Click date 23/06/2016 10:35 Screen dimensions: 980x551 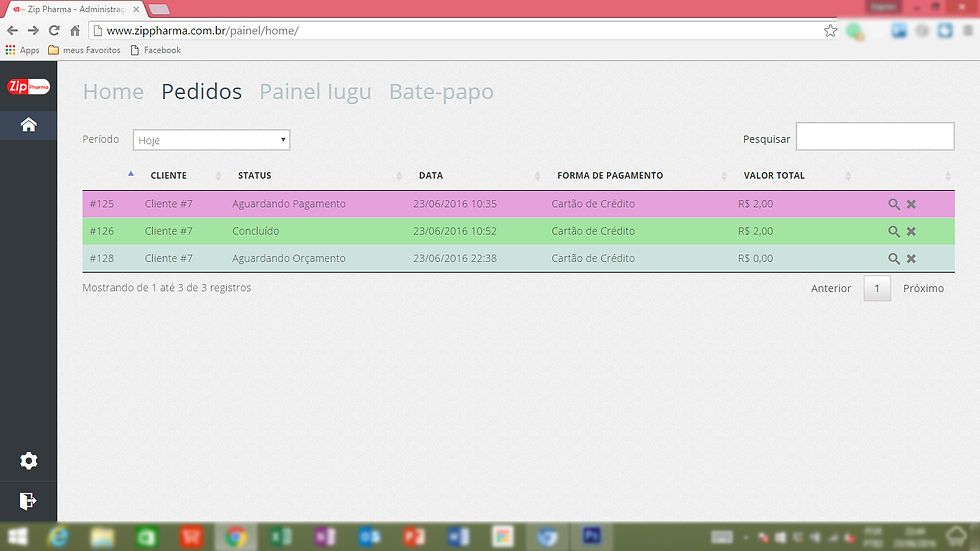455,204
